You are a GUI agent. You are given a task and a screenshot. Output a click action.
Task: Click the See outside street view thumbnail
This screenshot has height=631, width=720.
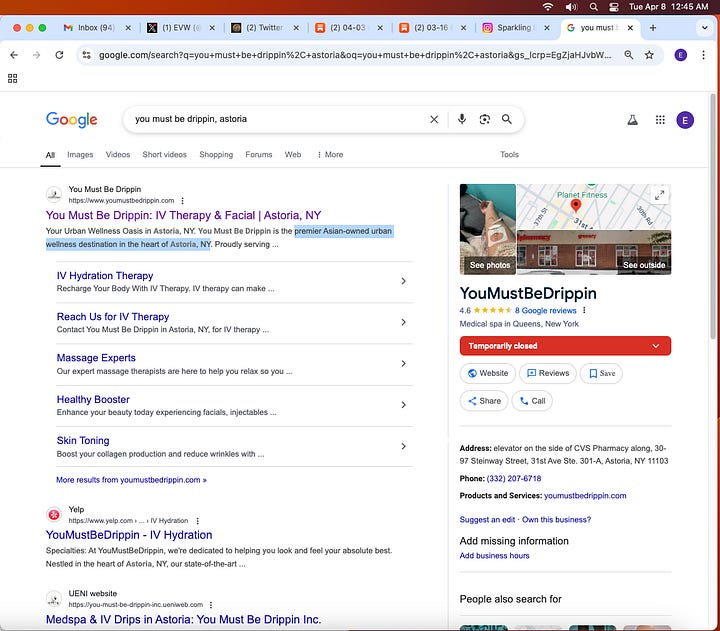(594, 253)
